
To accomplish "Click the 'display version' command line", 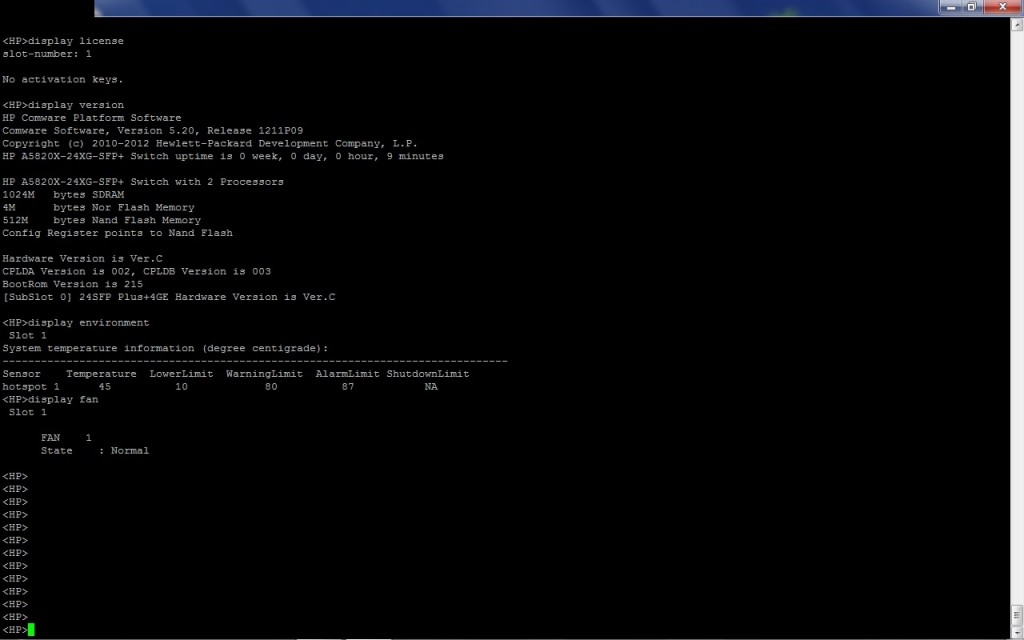I will 63,105.
